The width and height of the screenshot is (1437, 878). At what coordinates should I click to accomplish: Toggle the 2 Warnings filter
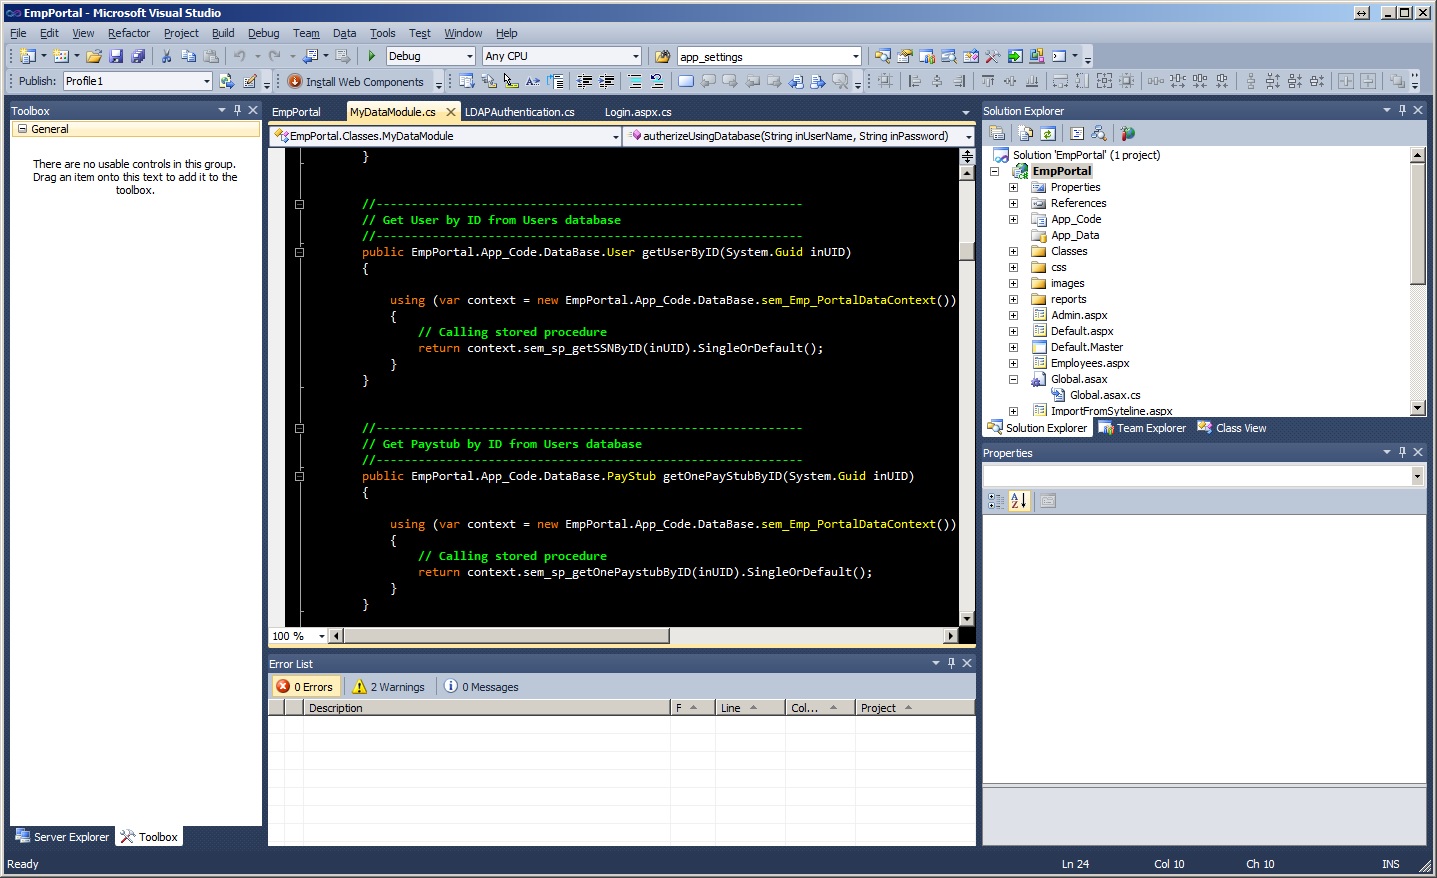click(389, 687)
